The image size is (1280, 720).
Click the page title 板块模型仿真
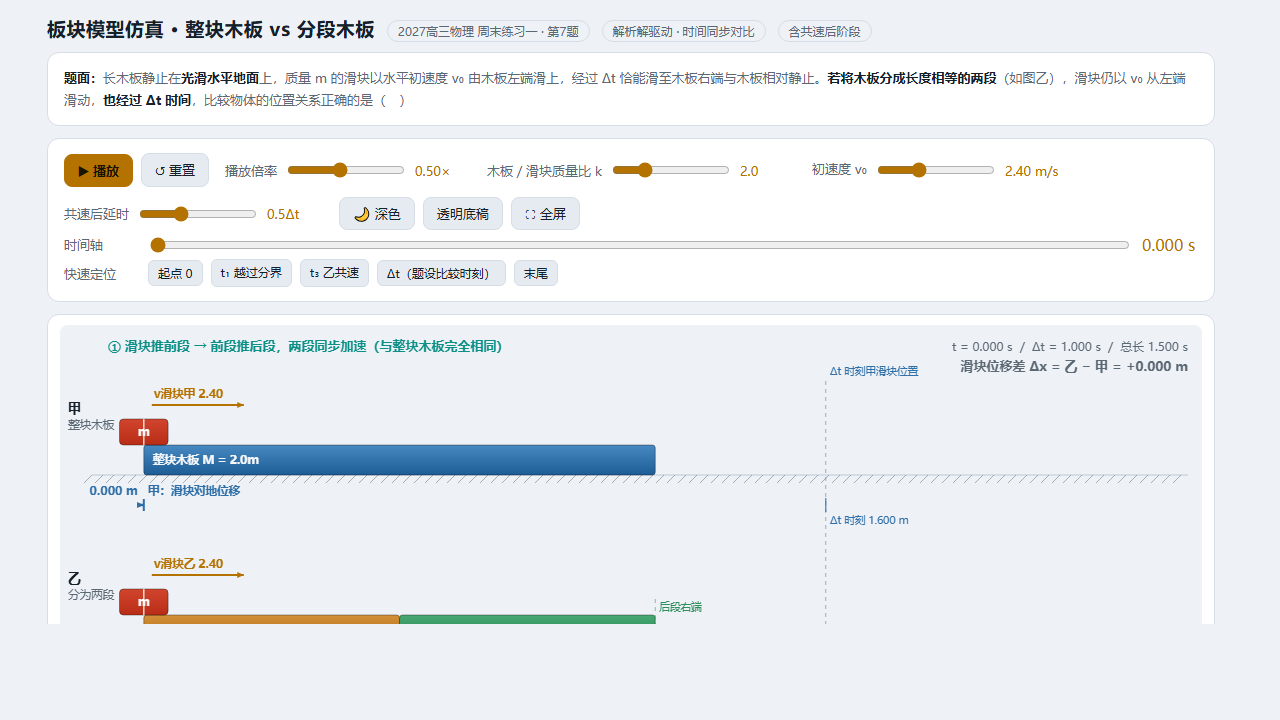click(210, 30)
